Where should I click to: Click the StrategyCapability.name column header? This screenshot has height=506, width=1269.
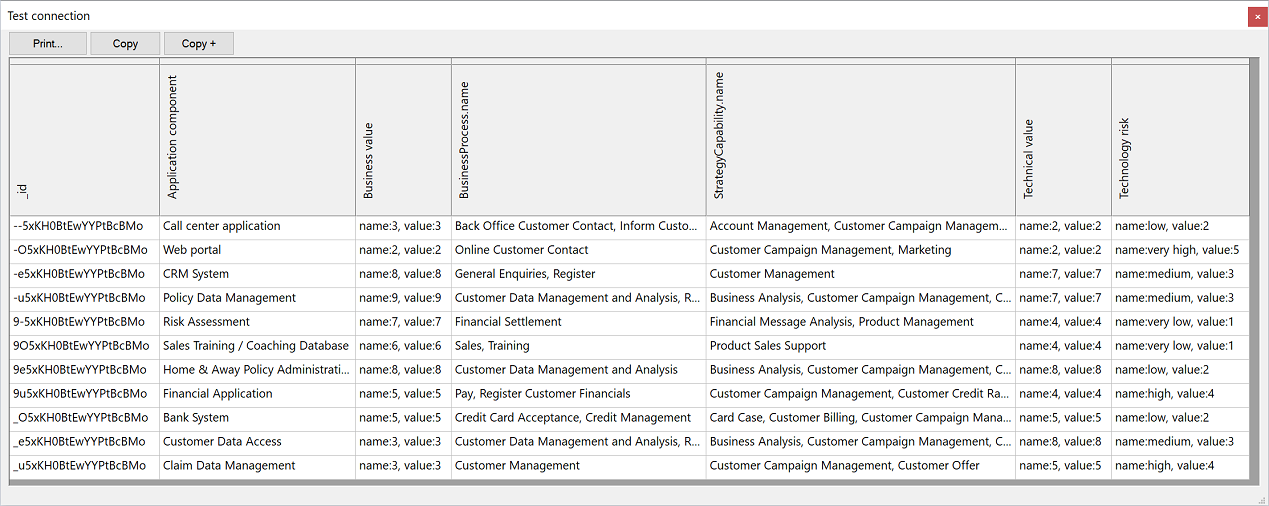point(860,140)
